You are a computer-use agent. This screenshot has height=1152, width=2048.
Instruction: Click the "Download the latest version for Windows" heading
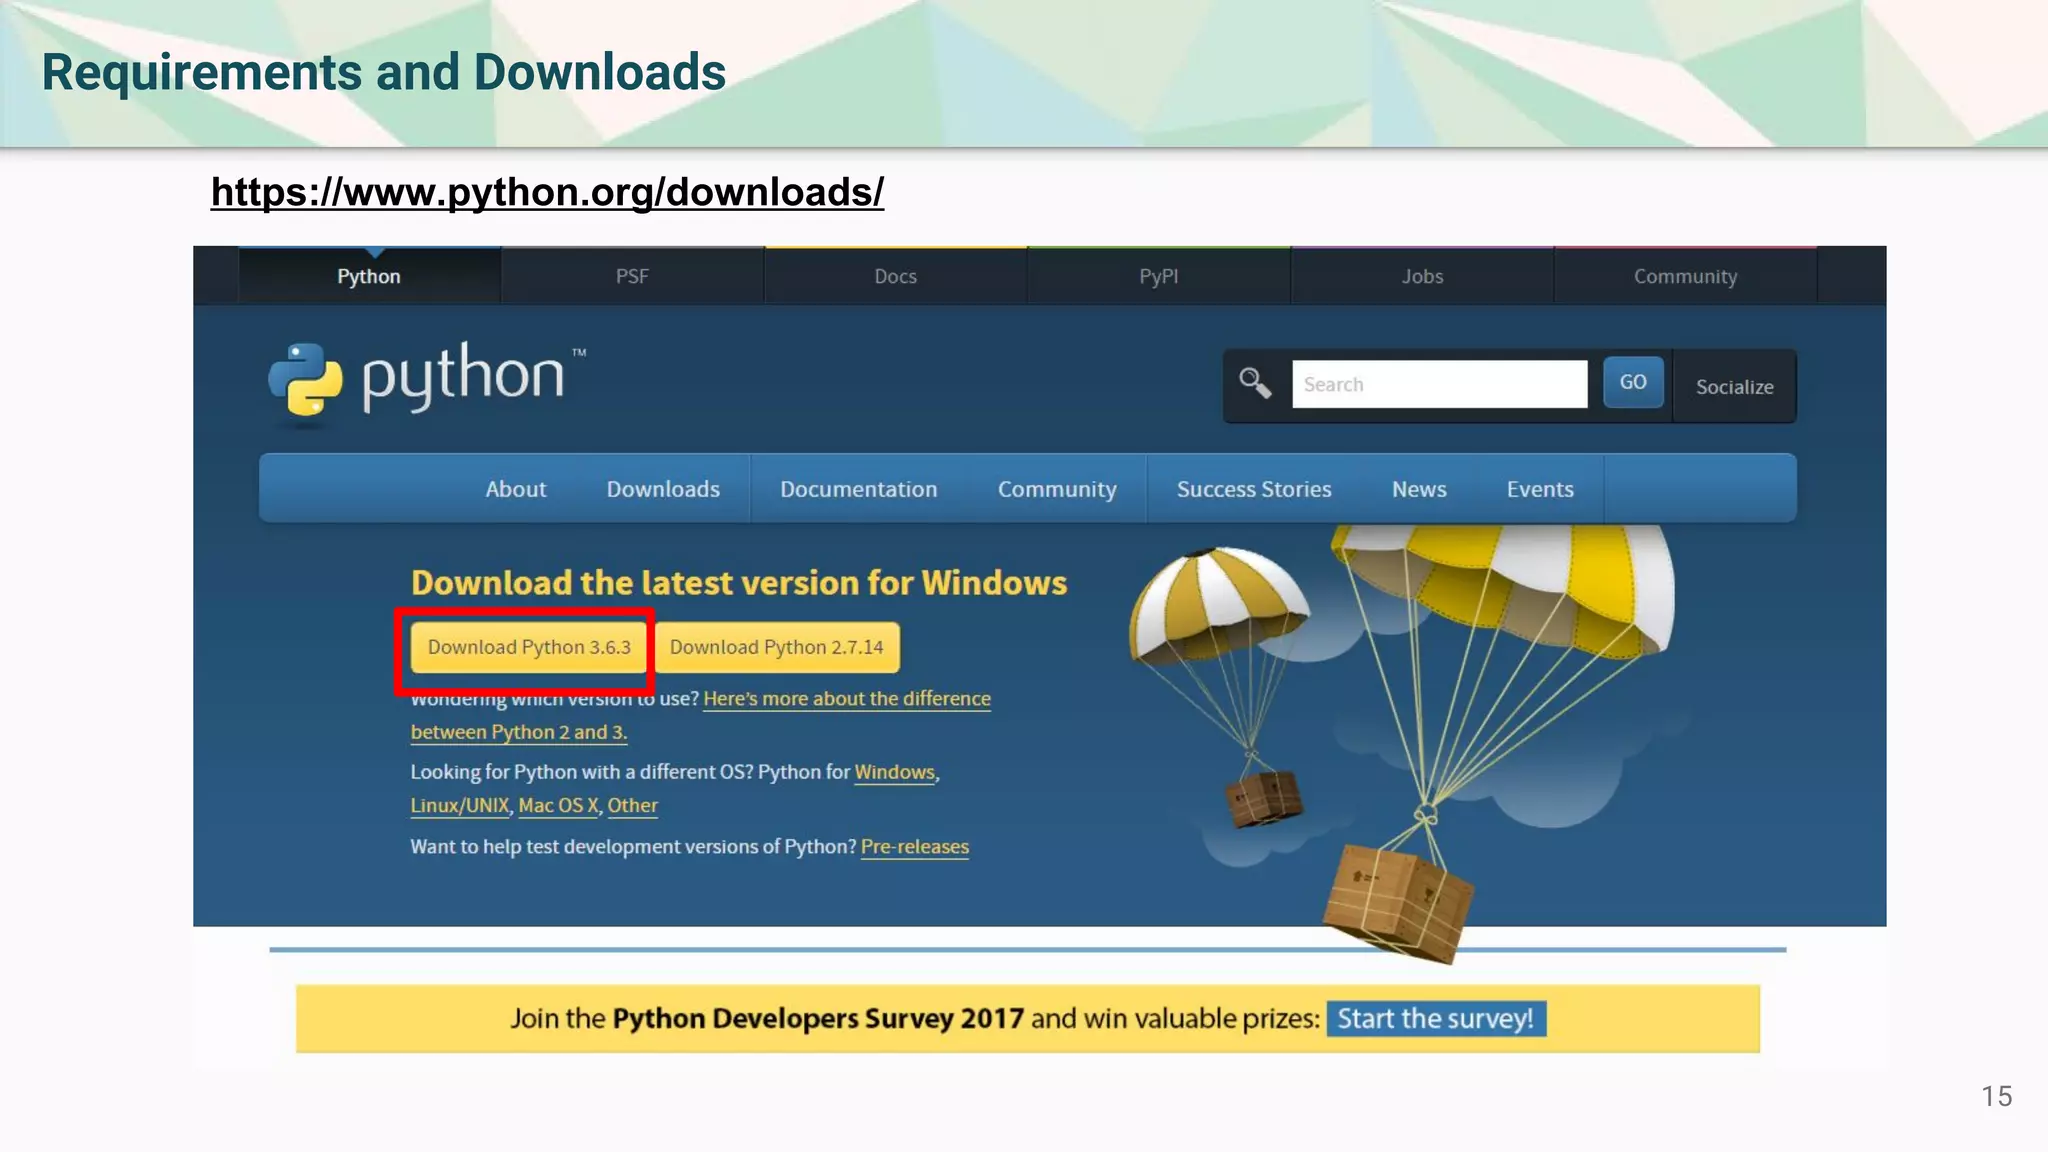tap(739, 582)
